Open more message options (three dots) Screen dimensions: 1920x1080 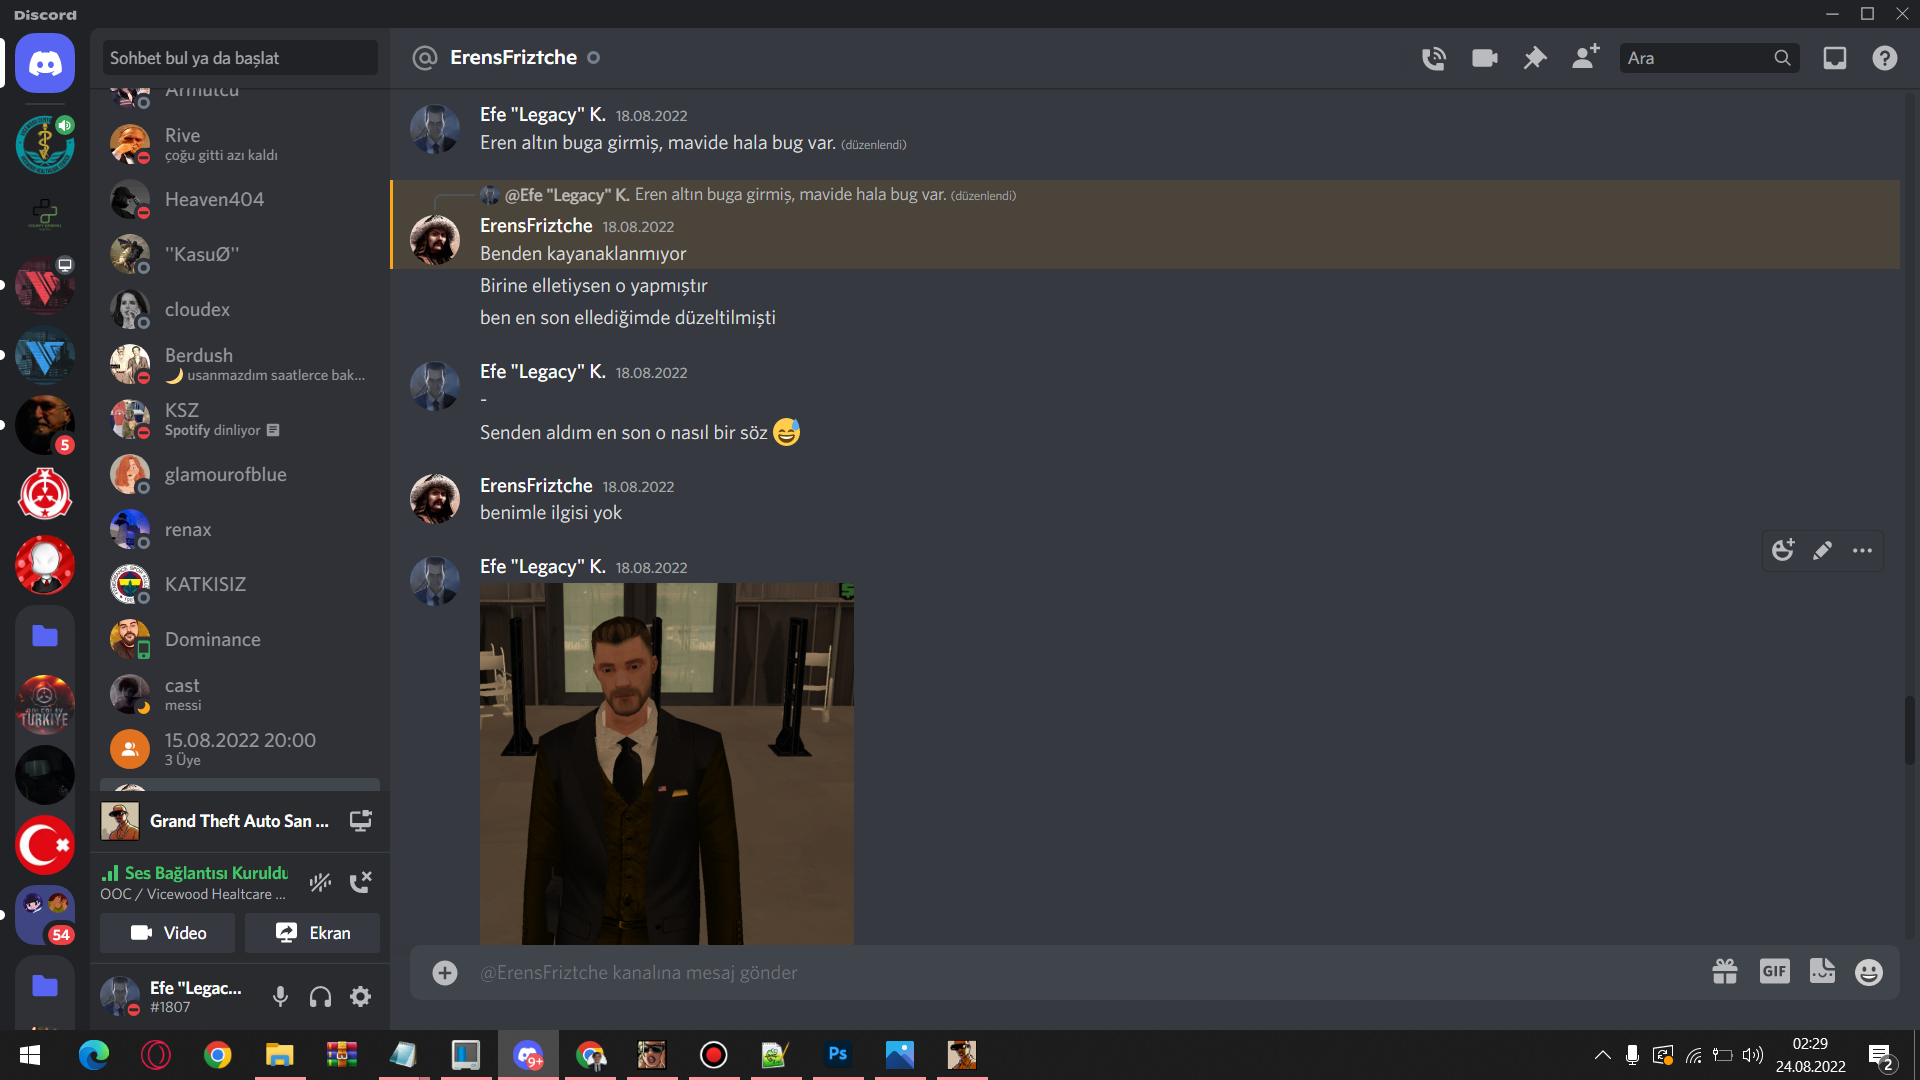point(1862,550)
